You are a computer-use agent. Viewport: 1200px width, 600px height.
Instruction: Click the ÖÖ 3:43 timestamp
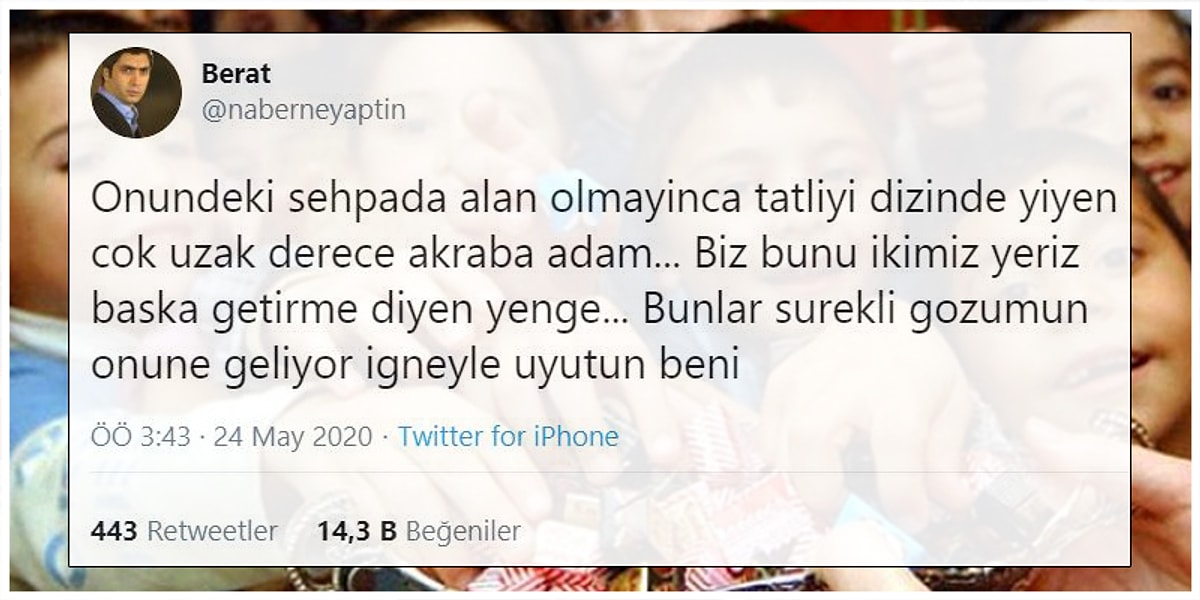tap(140, 437)
